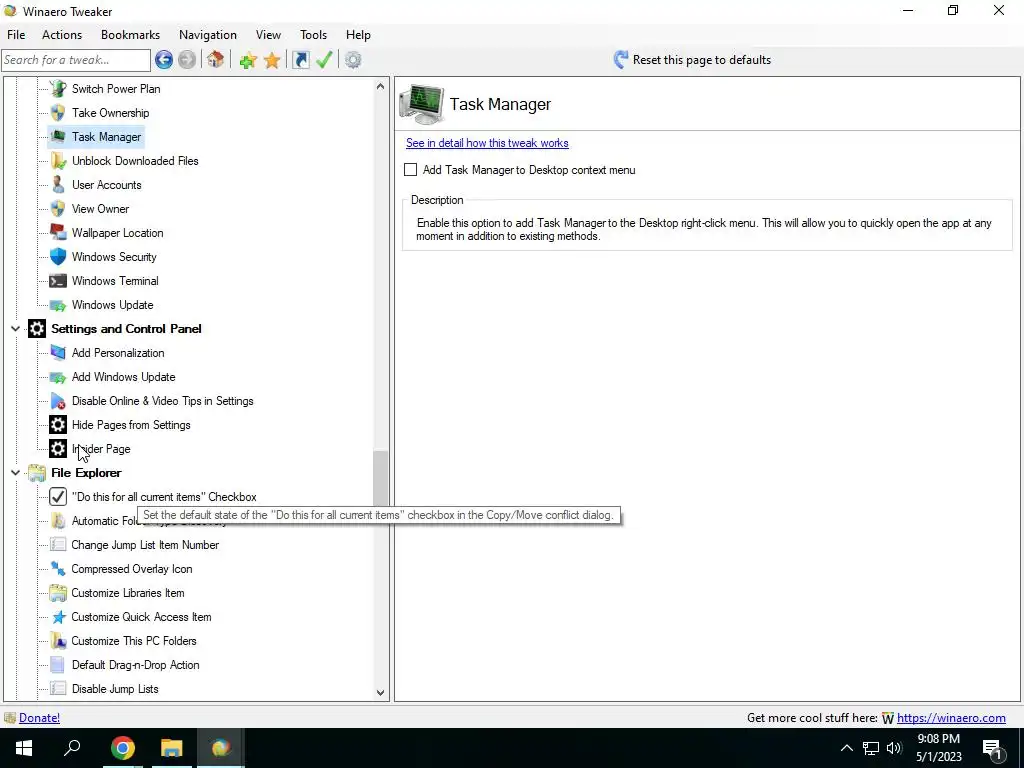The image size is (1024, 768).
Task: Select Disable Jump Lists
Action: point(115,689)
